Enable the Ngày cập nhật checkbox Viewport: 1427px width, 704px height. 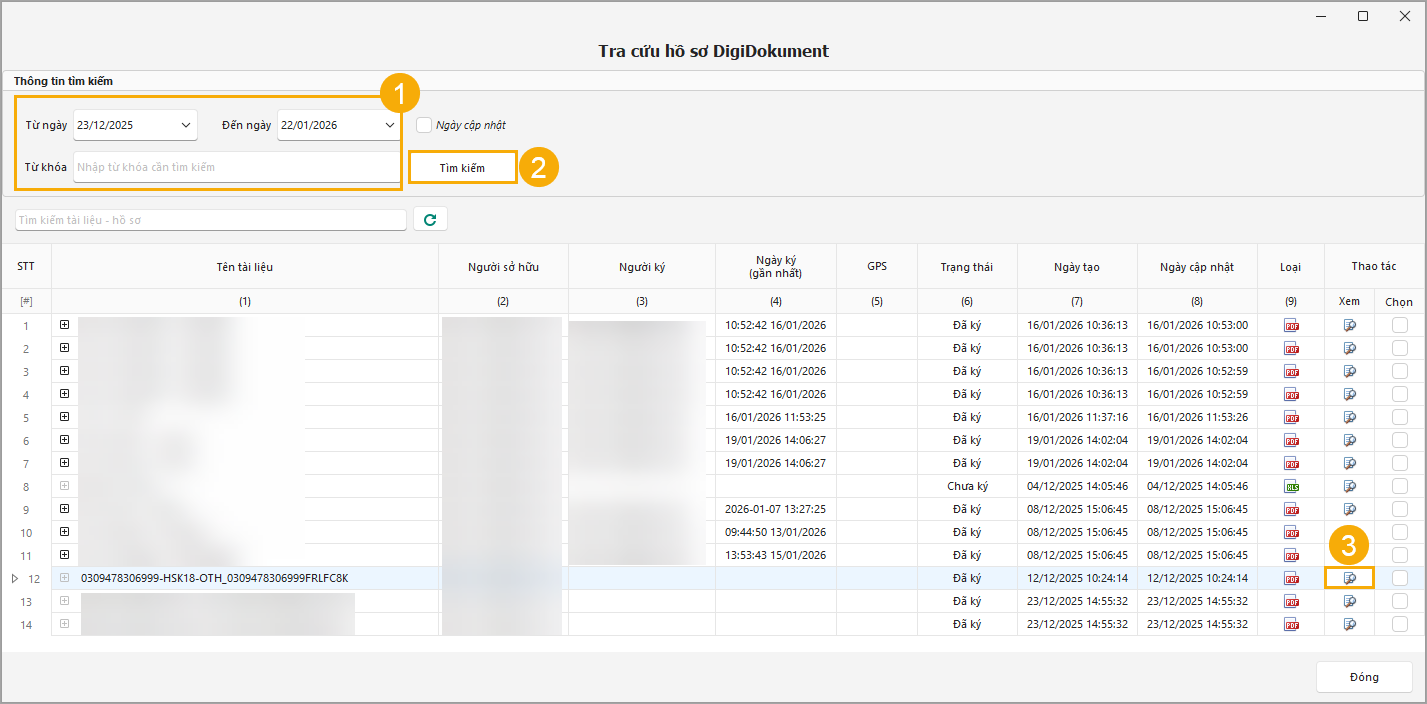point(424,125)
